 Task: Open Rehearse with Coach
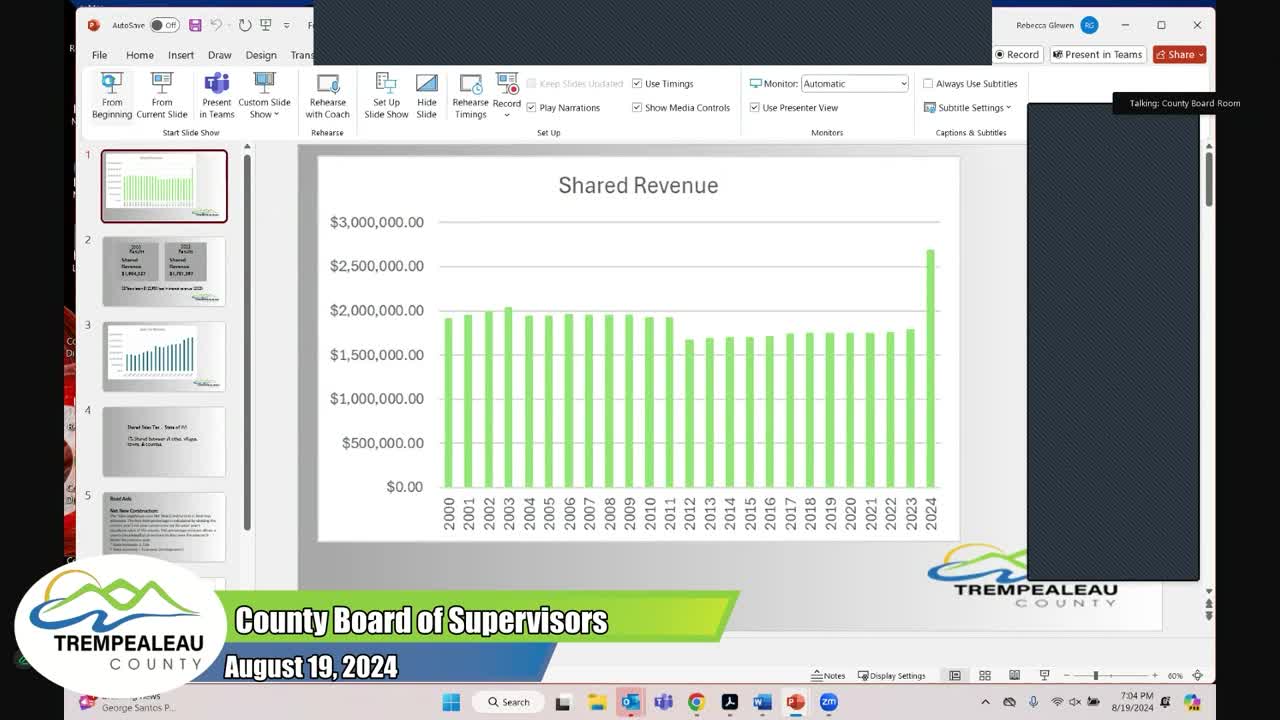(327, 96)
